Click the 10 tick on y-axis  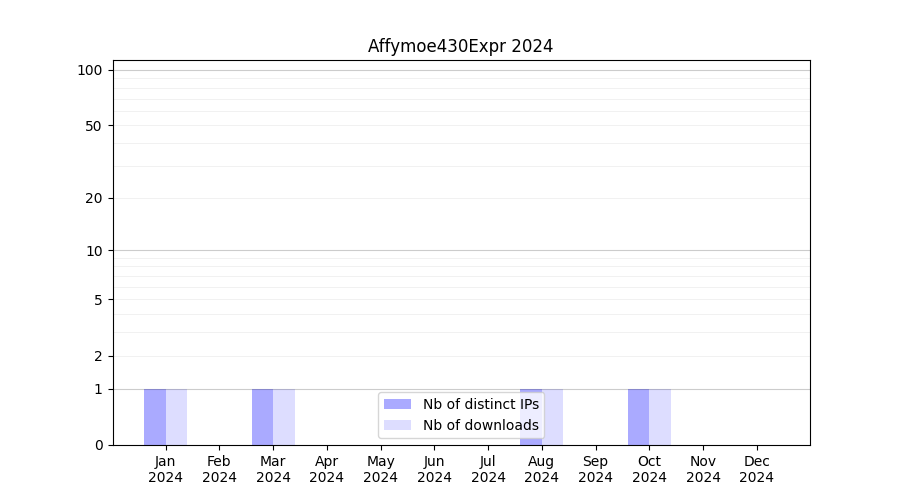(93, 251)
